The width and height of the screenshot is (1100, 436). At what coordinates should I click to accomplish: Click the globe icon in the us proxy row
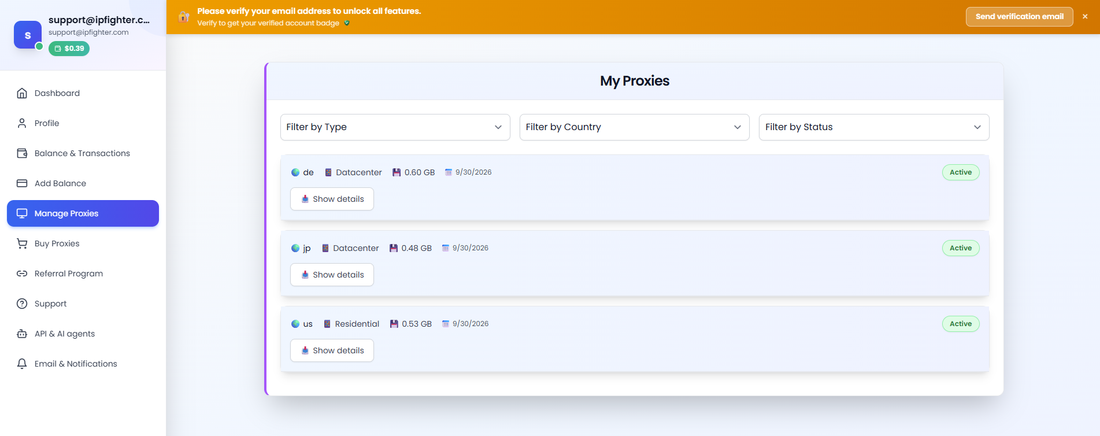point(295,324)
